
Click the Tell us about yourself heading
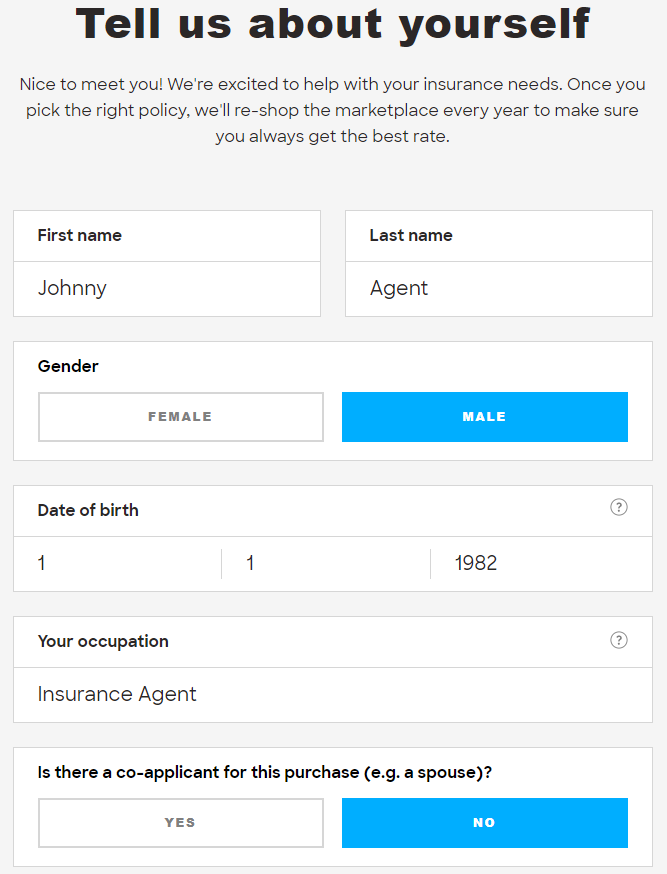tap(333, 24)
